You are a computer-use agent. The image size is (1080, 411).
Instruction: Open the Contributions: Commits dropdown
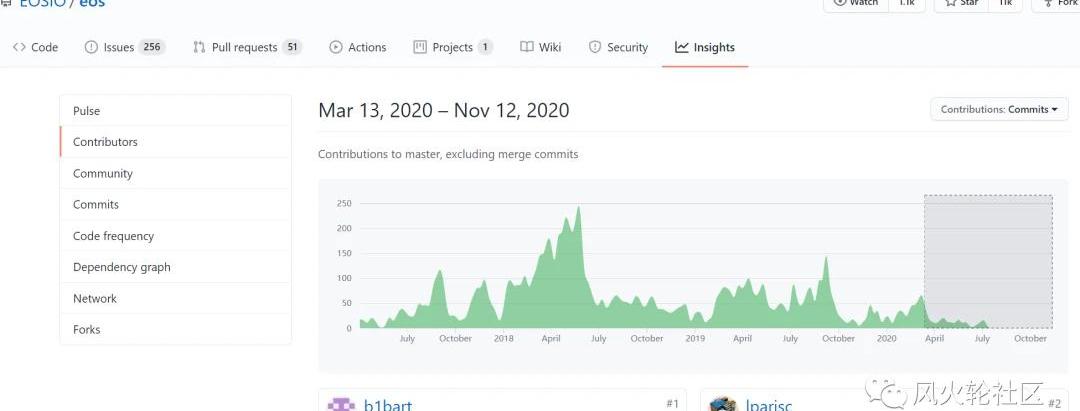click(x=998, y=109)
